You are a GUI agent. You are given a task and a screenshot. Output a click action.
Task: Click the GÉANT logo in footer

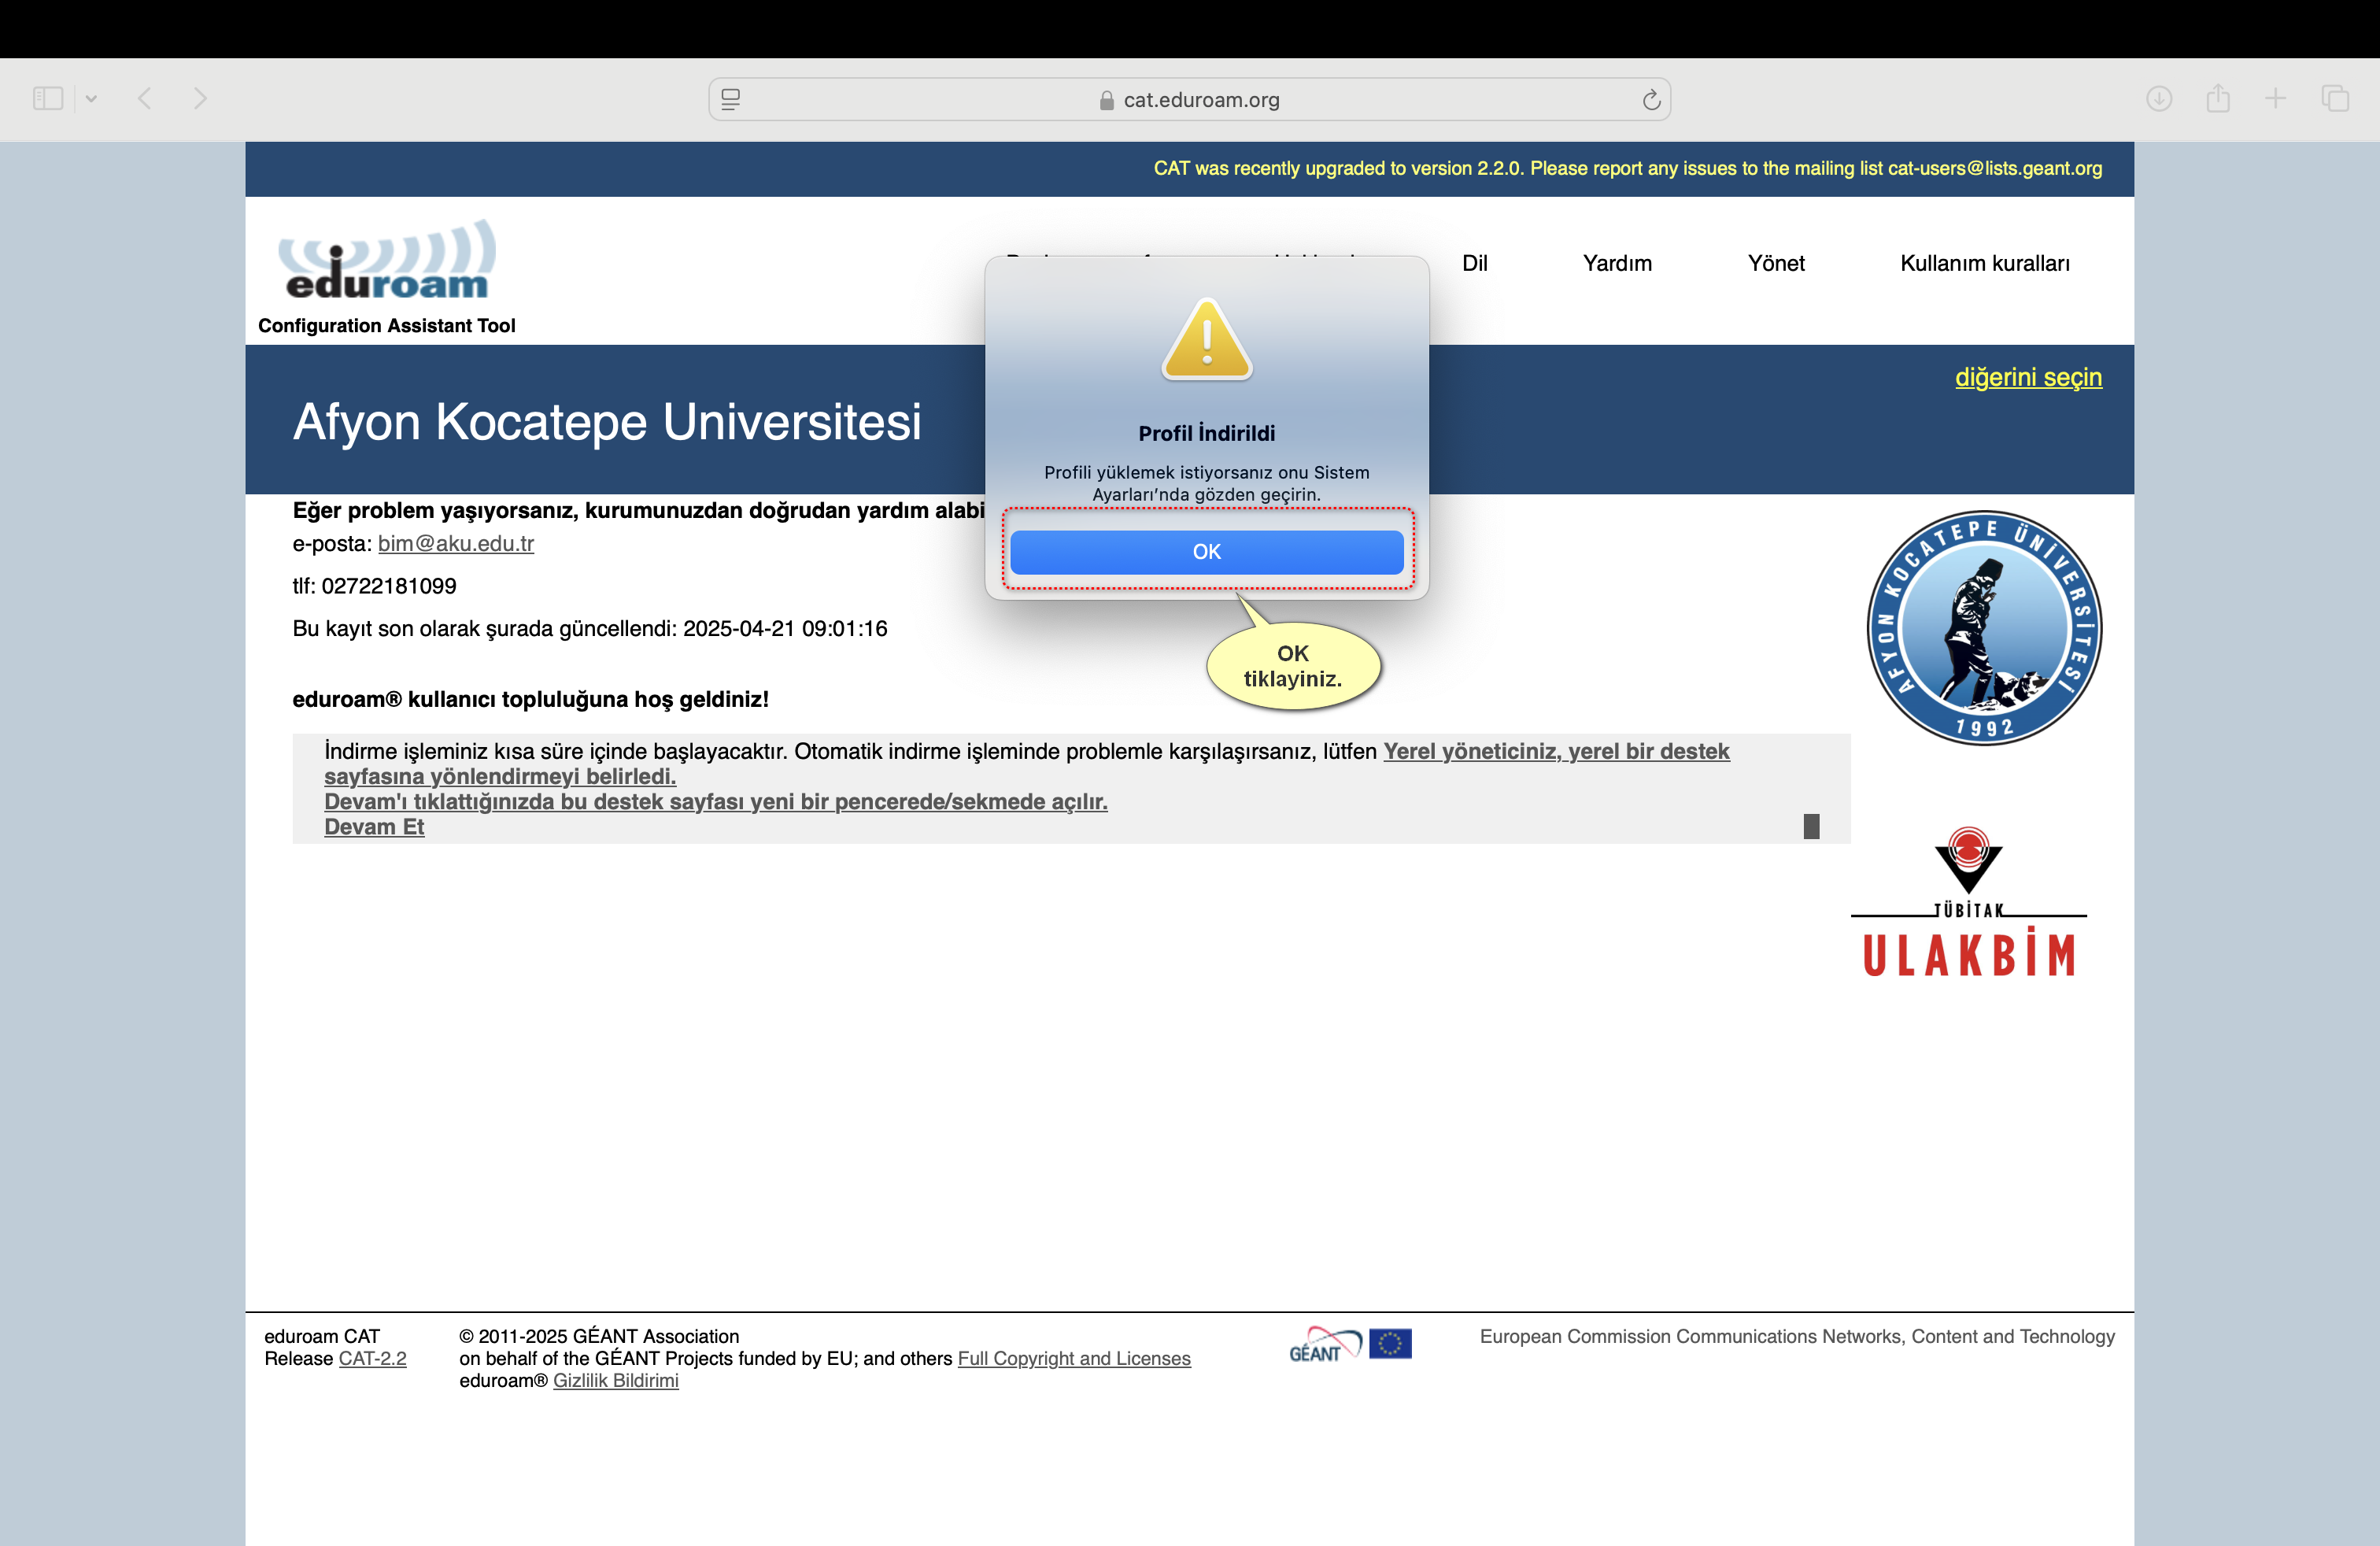1325,1344
